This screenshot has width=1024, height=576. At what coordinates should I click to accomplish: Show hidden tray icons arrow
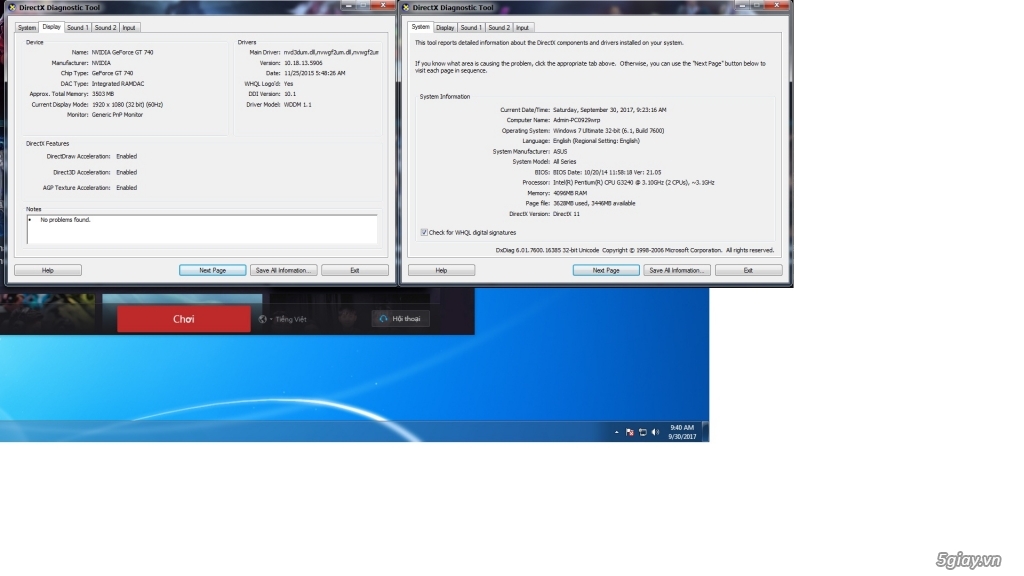tap(616, 432)
